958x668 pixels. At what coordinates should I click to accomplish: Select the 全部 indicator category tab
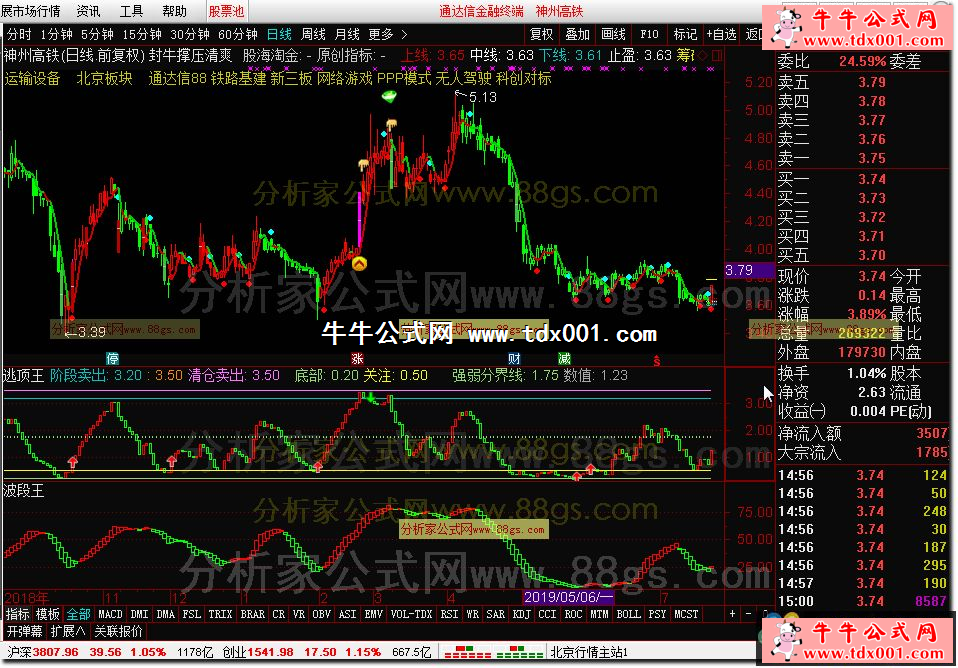78,614
